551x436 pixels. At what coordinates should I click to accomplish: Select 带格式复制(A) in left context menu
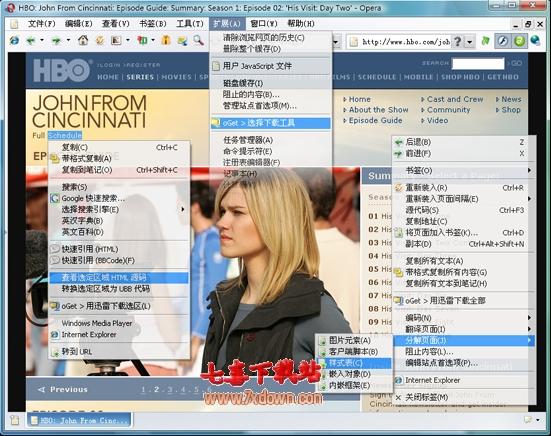(119, 158)
